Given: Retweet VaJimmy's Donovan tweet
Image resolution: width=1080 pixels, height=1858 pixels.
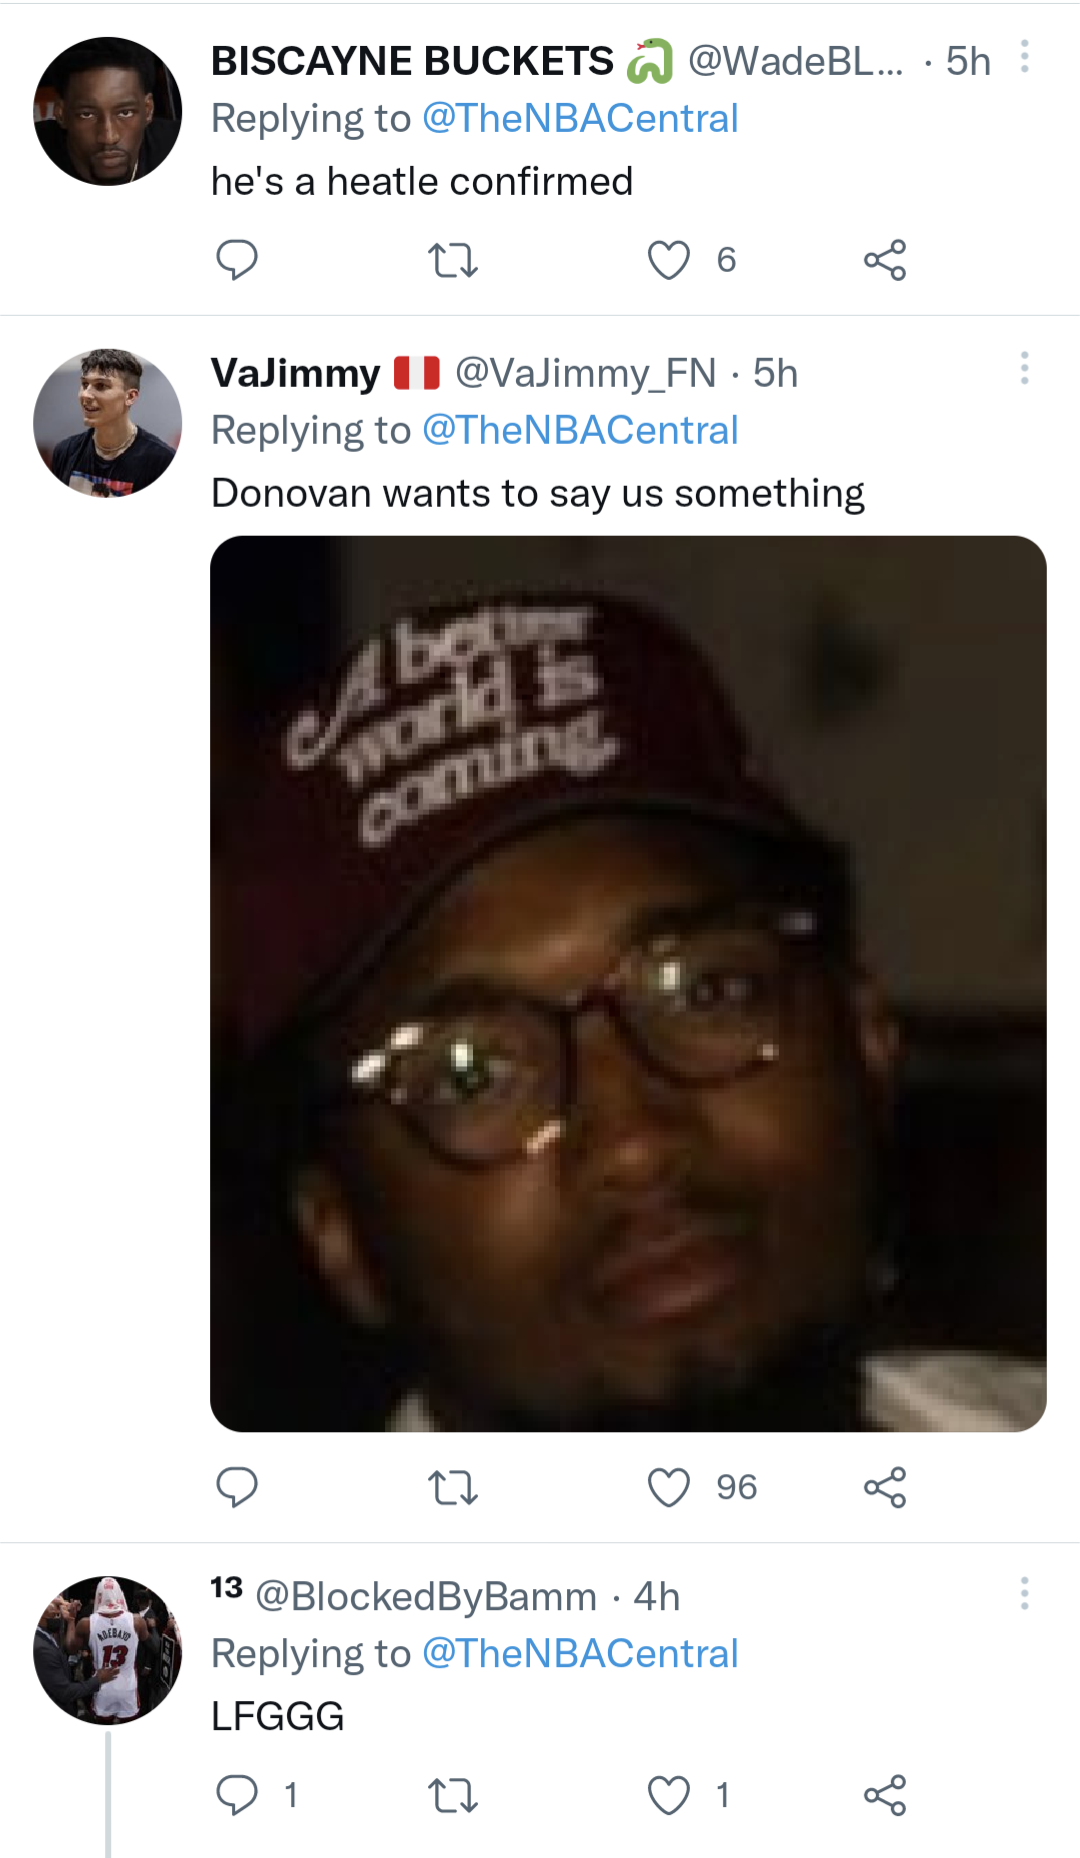Looking at the screenshot, I should coord(452,1488).
